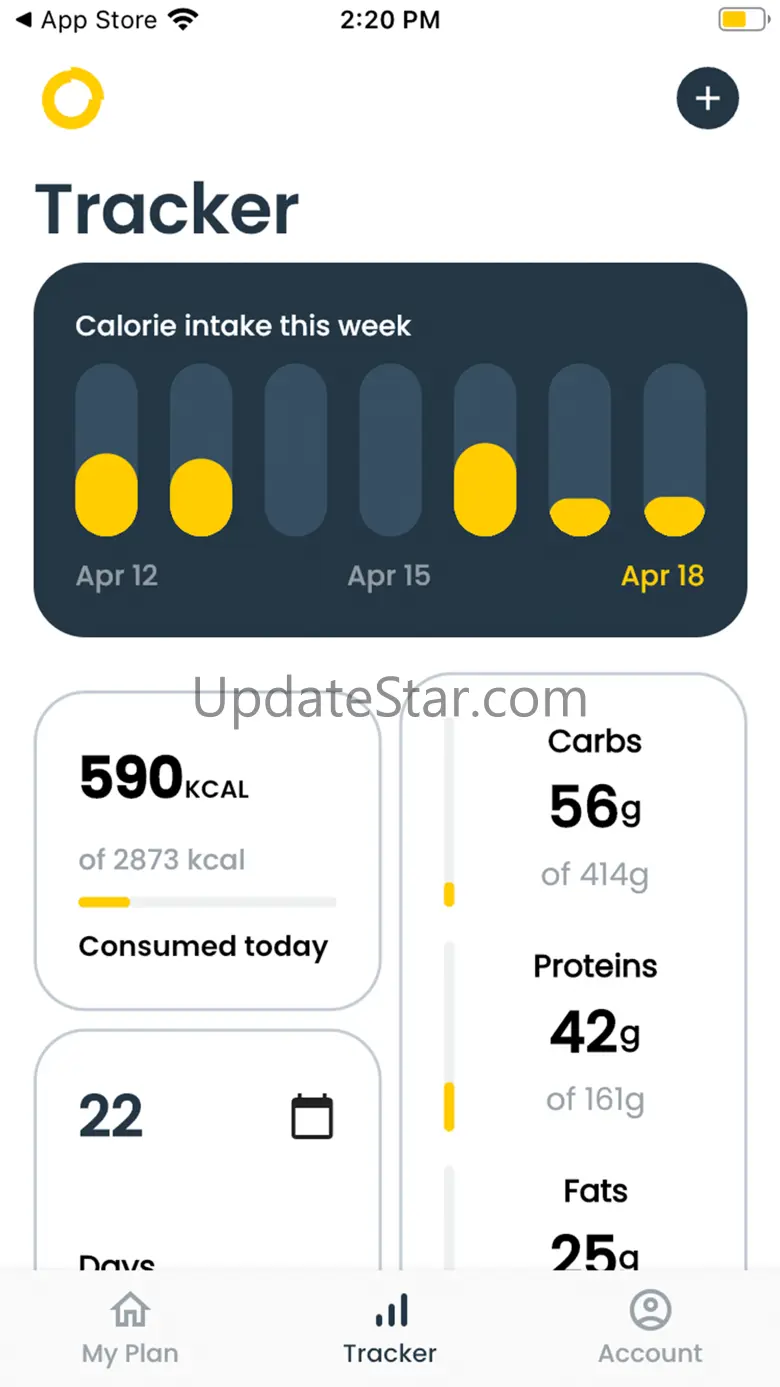Open the calendar icon on days card

click(x=312, y=1117)
